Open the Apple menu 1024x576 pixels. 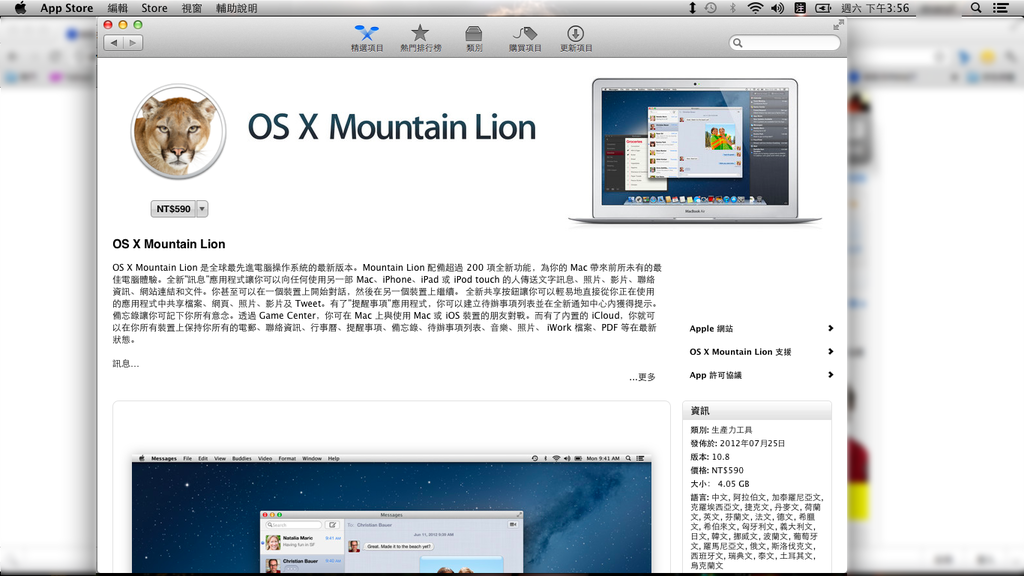(20, 8)
